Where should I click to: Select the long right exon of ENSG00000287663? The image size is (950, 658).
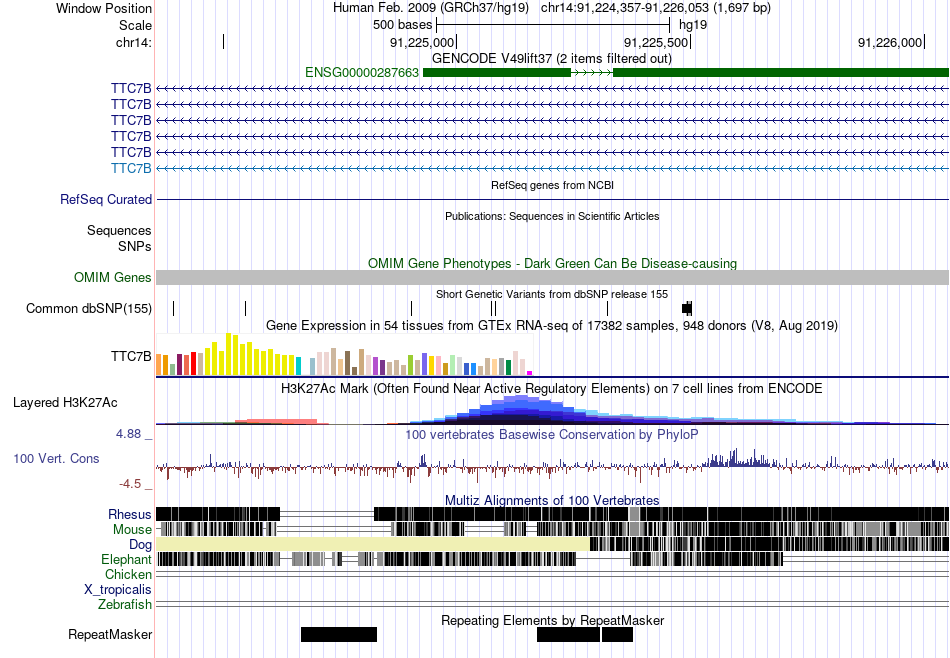pyautogui.click(x=781, y=73)
